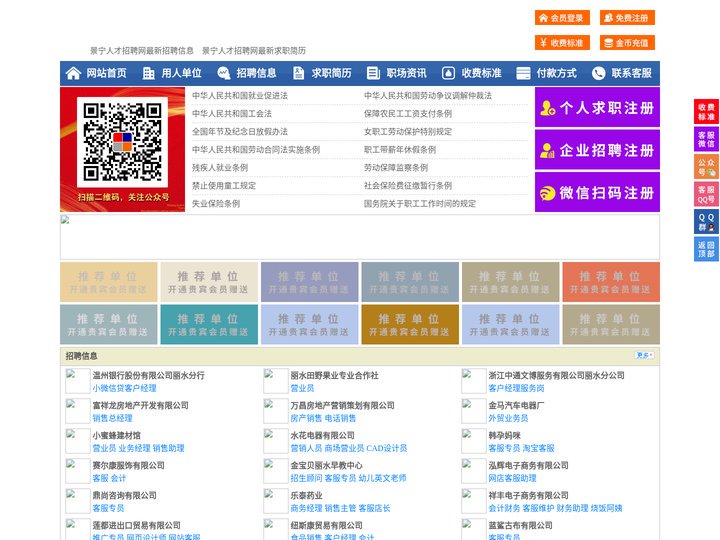Click the QR code image
This screenshot has height=540, width=720.
[x=122, y=141]
